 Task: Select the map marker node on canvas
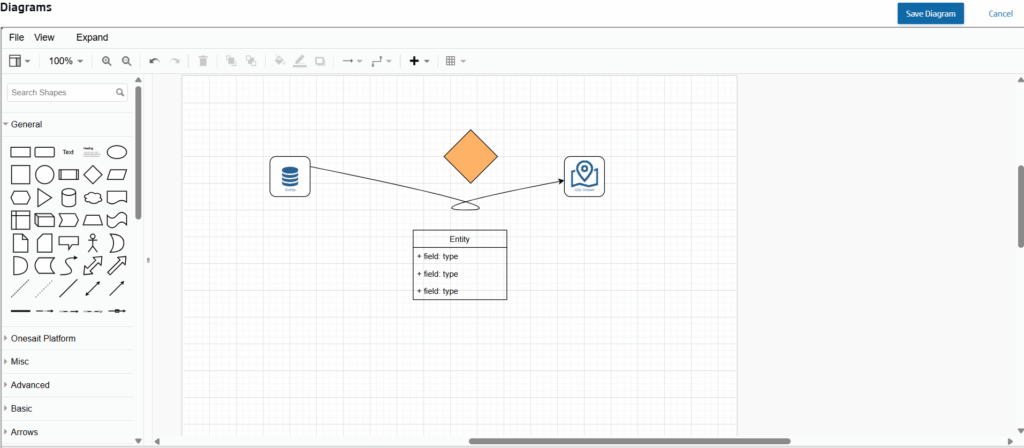(584, 176)
